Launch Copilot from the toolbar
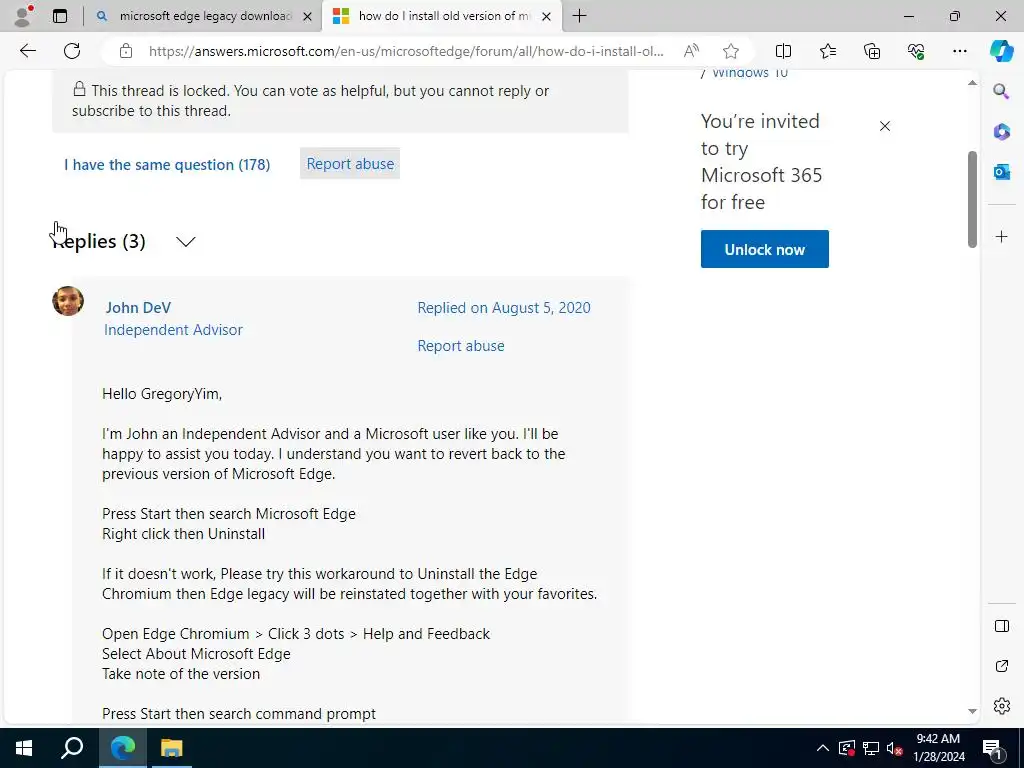Image resolution: width=1024 pixels, height=768 pixels. (1001, 51)
